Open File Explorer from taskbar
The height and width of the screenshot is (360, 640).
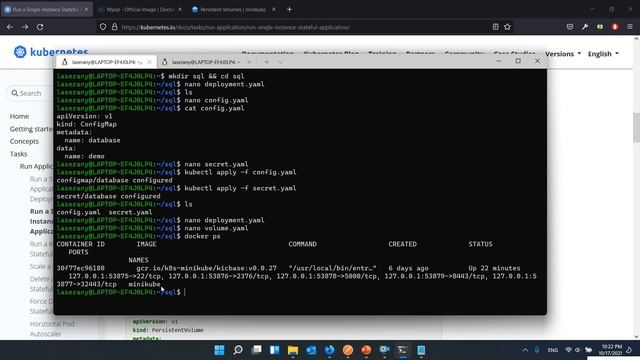point(293,350)
